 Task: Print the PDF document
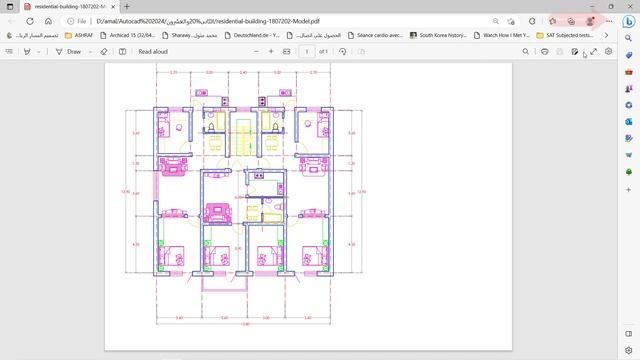(x=544, y=51)
